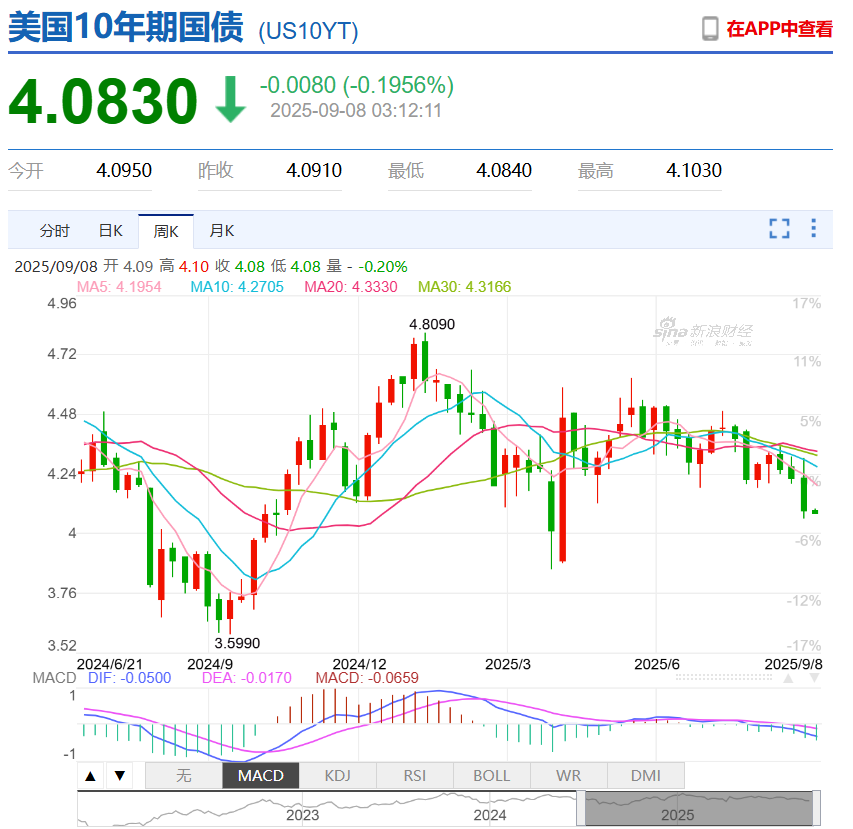853x829 pixels.
Task: Expand the chart to fullscreen
Action: pyautogui.click(x=779, y=229)
